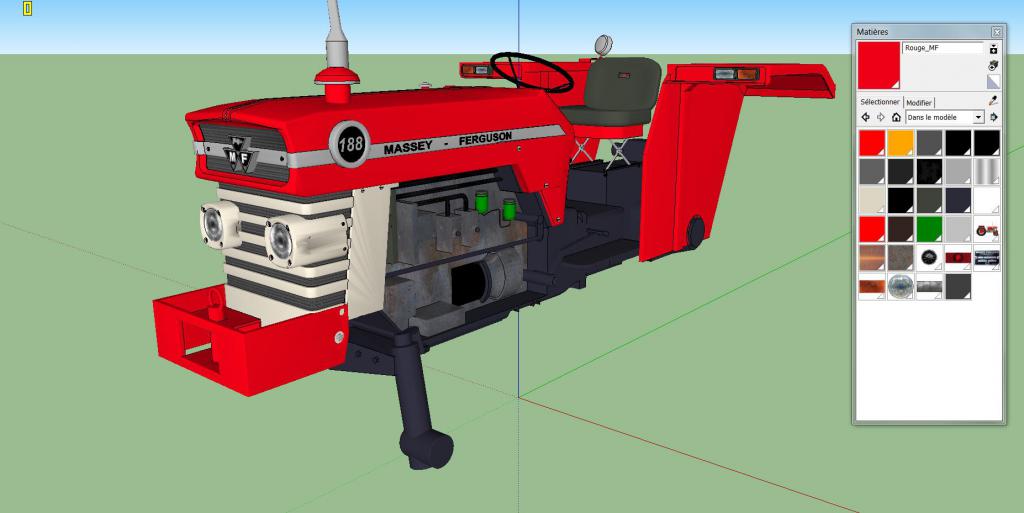Click the Rouge_MF material name field
Screen dimensions: 1024x513
pos(943,48)
